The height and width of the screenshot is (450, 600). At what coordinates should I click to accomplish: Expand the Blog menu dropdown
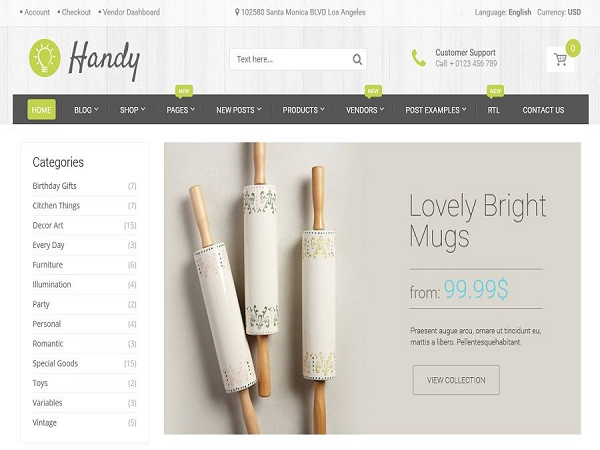(86, 110)
